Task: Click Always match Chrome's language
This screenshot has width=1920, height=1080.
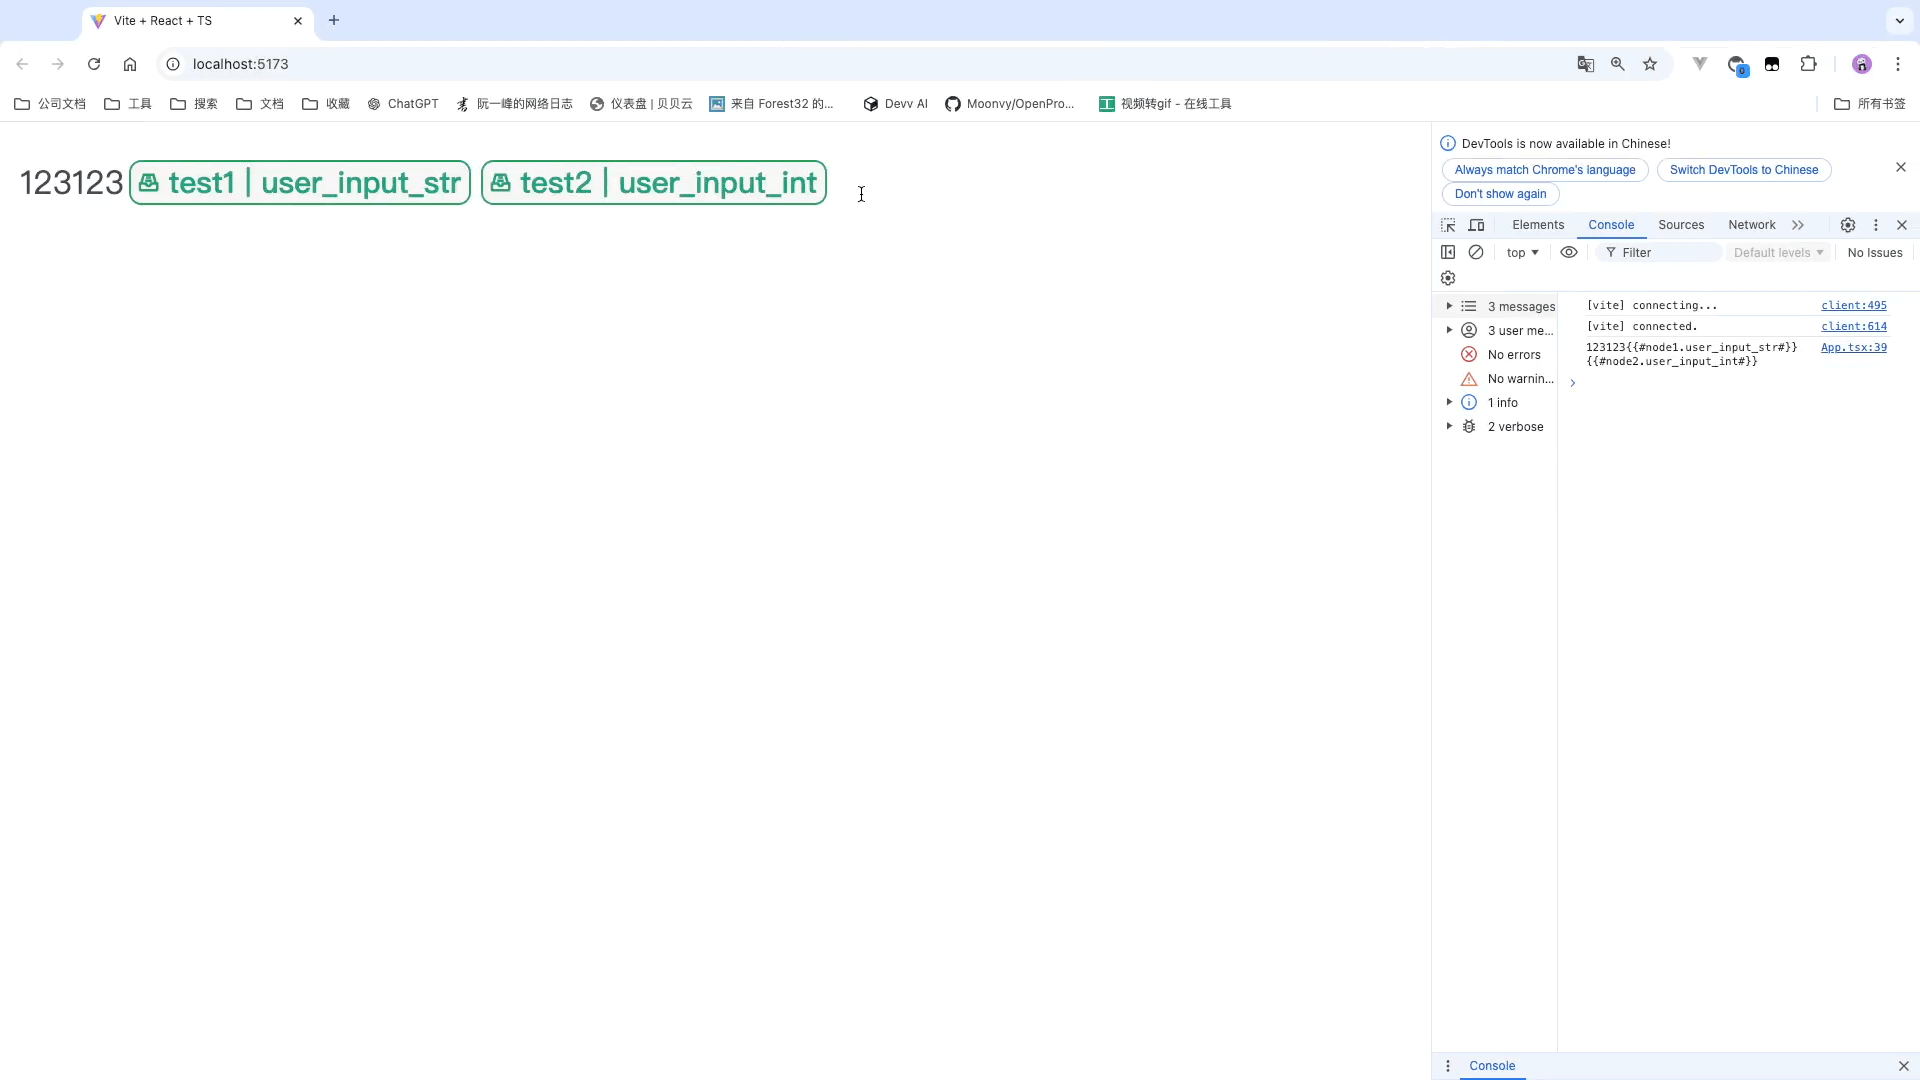Action: pos(1543,170)
